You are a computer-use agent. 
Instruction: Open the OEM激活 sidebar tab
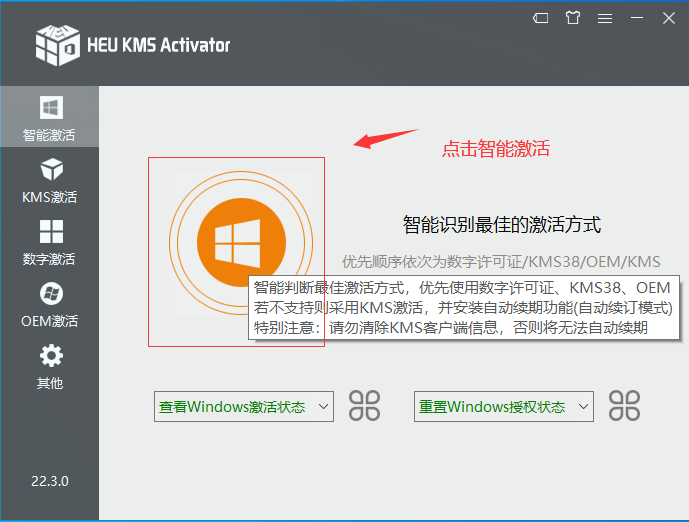tap(49, 304)
